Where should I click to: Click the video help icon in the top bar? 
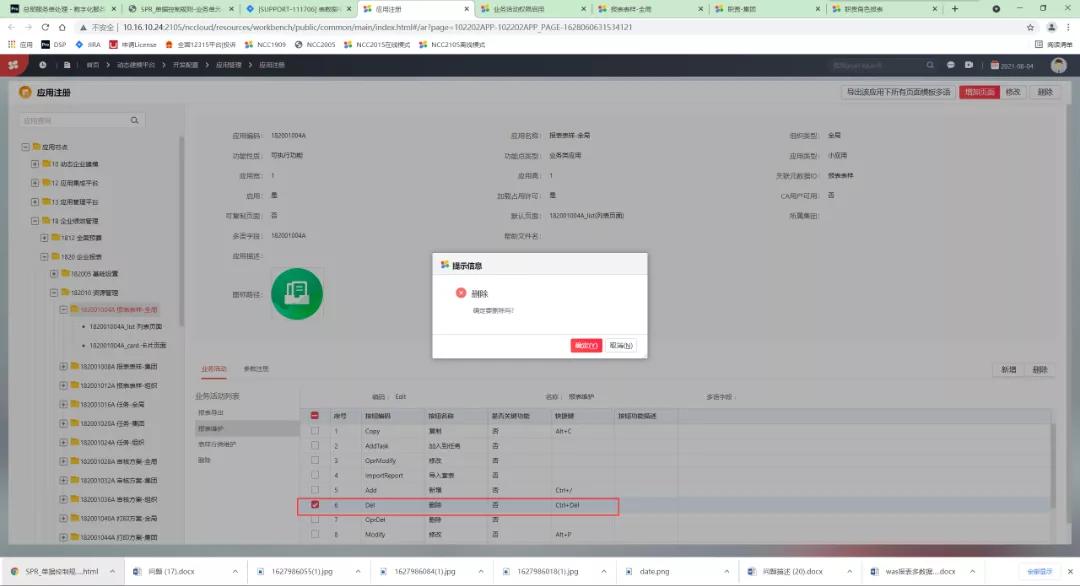point(969,64)
